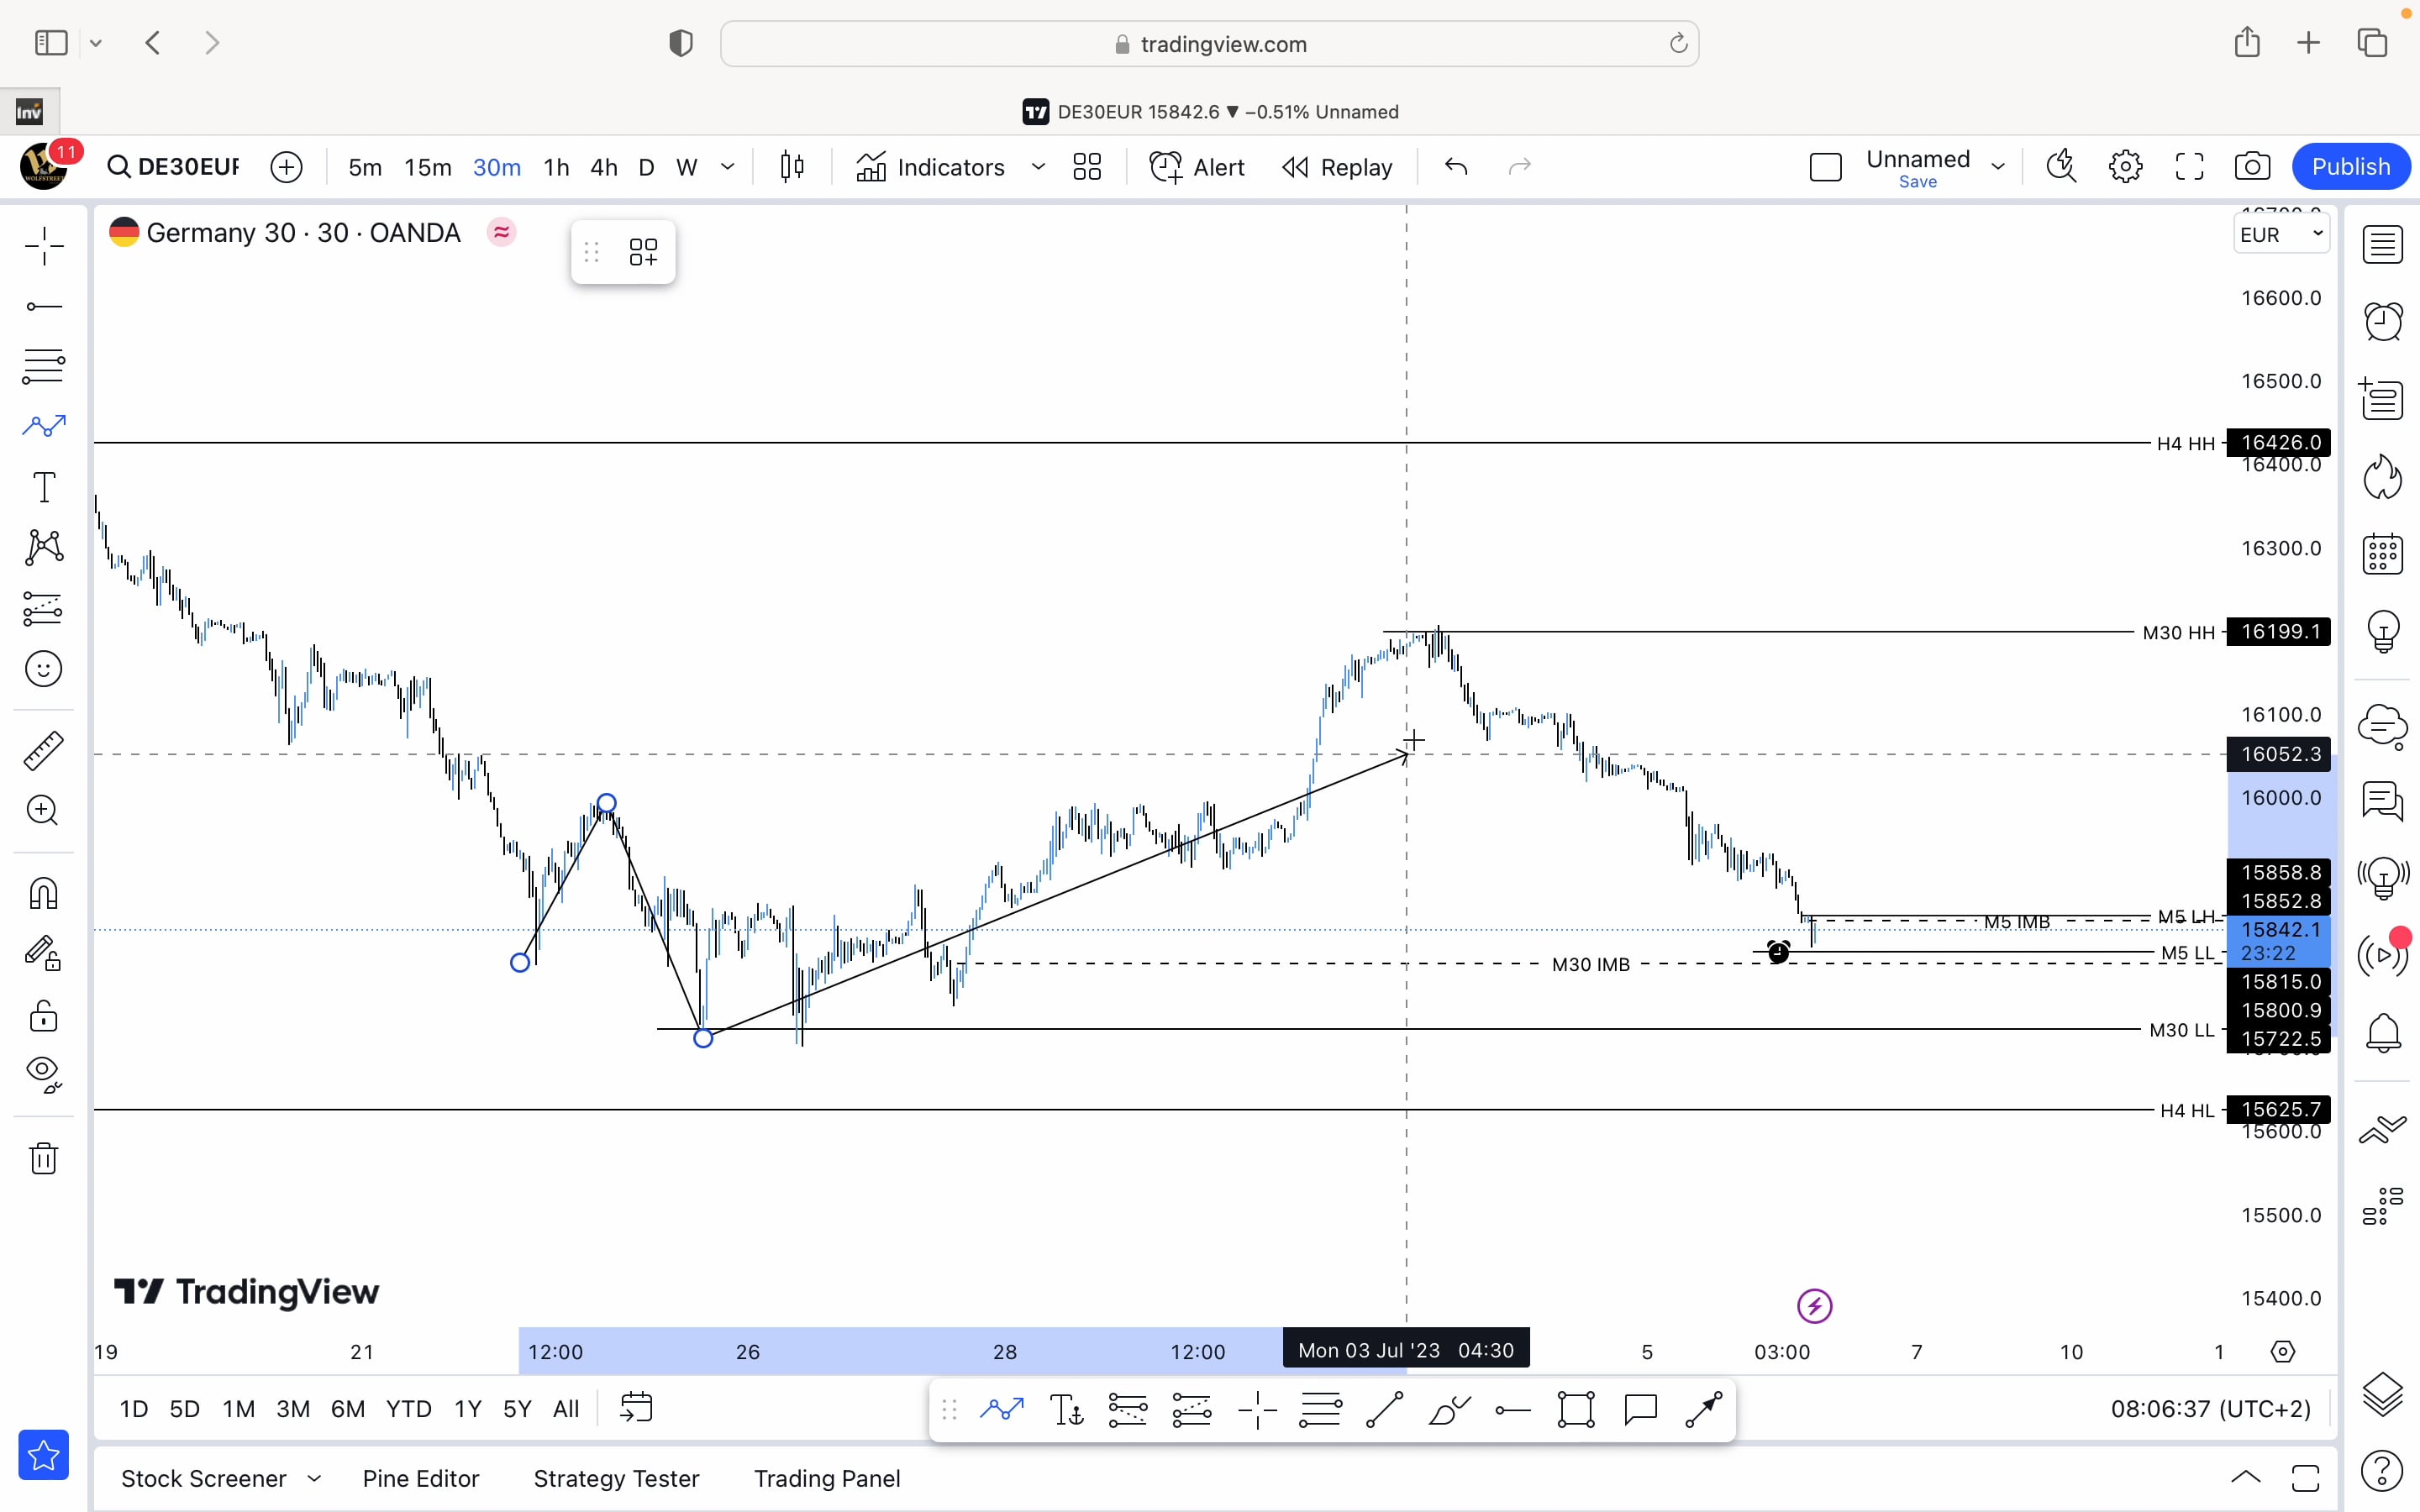Delete drawings with the trash icon
This screenshot has height=1512, width=2420.
pos(43,1158)
